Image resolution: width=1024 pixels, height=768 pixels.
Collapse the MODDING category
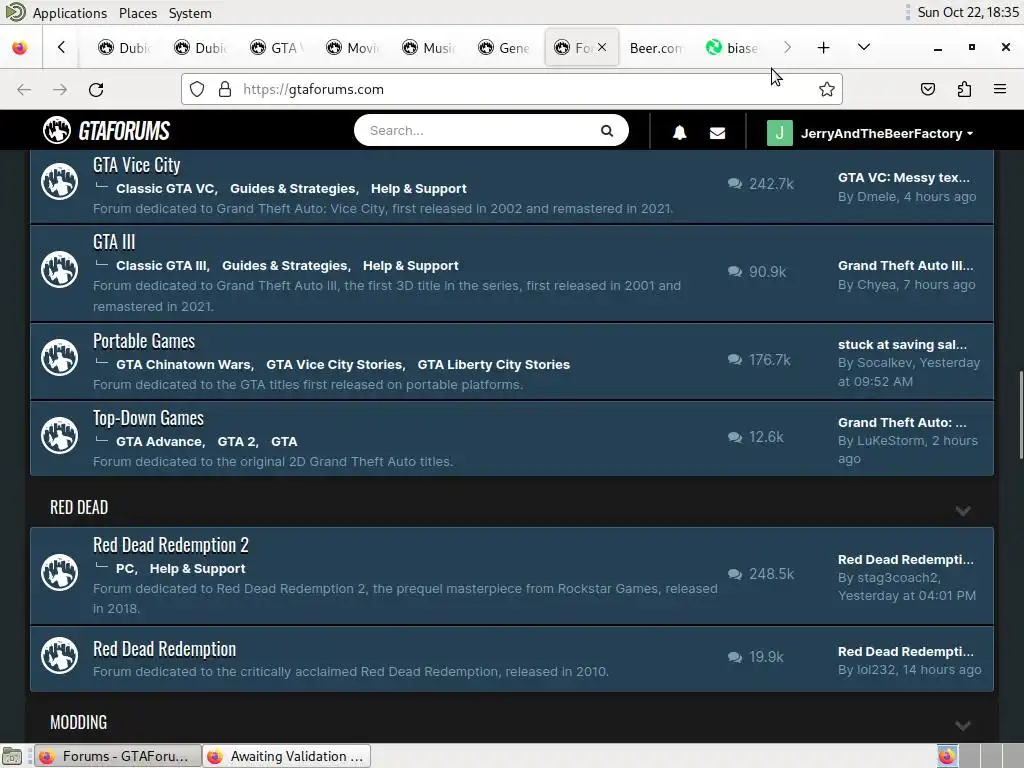[x=963, y=726]
